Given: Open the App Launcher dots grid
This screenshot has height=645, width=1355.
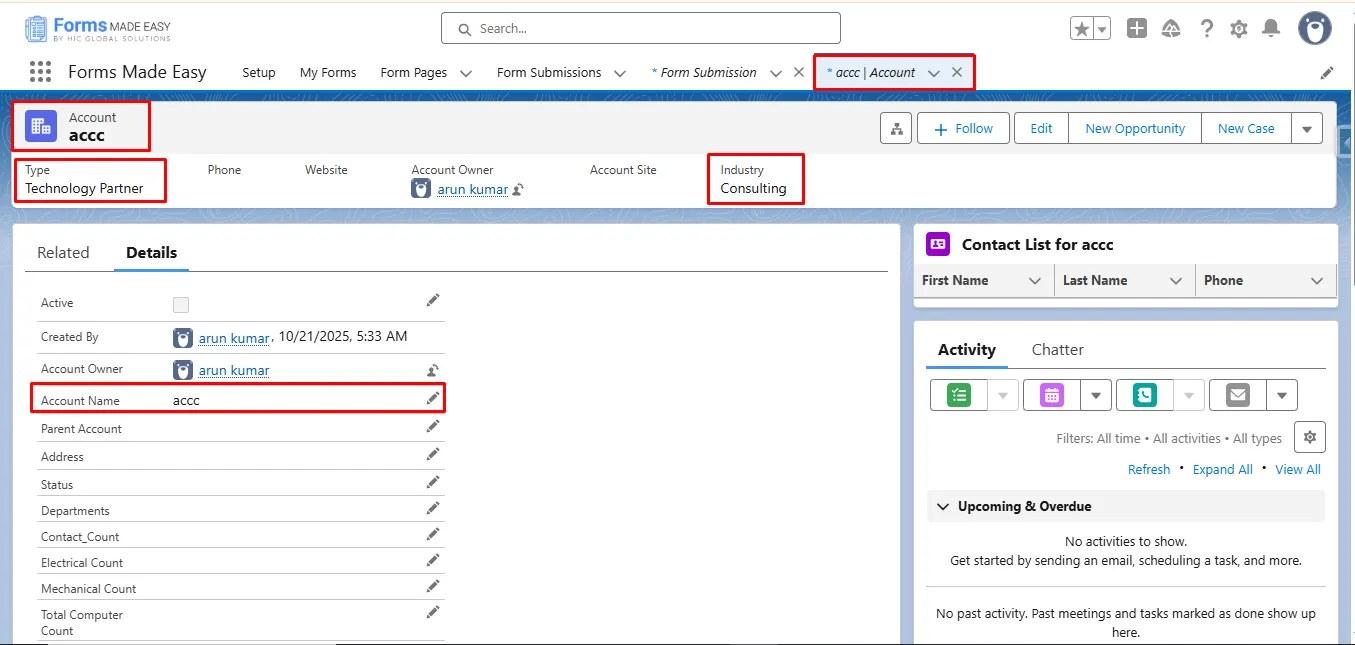Looking at the screenshot, I should click(x=40, y=72).
